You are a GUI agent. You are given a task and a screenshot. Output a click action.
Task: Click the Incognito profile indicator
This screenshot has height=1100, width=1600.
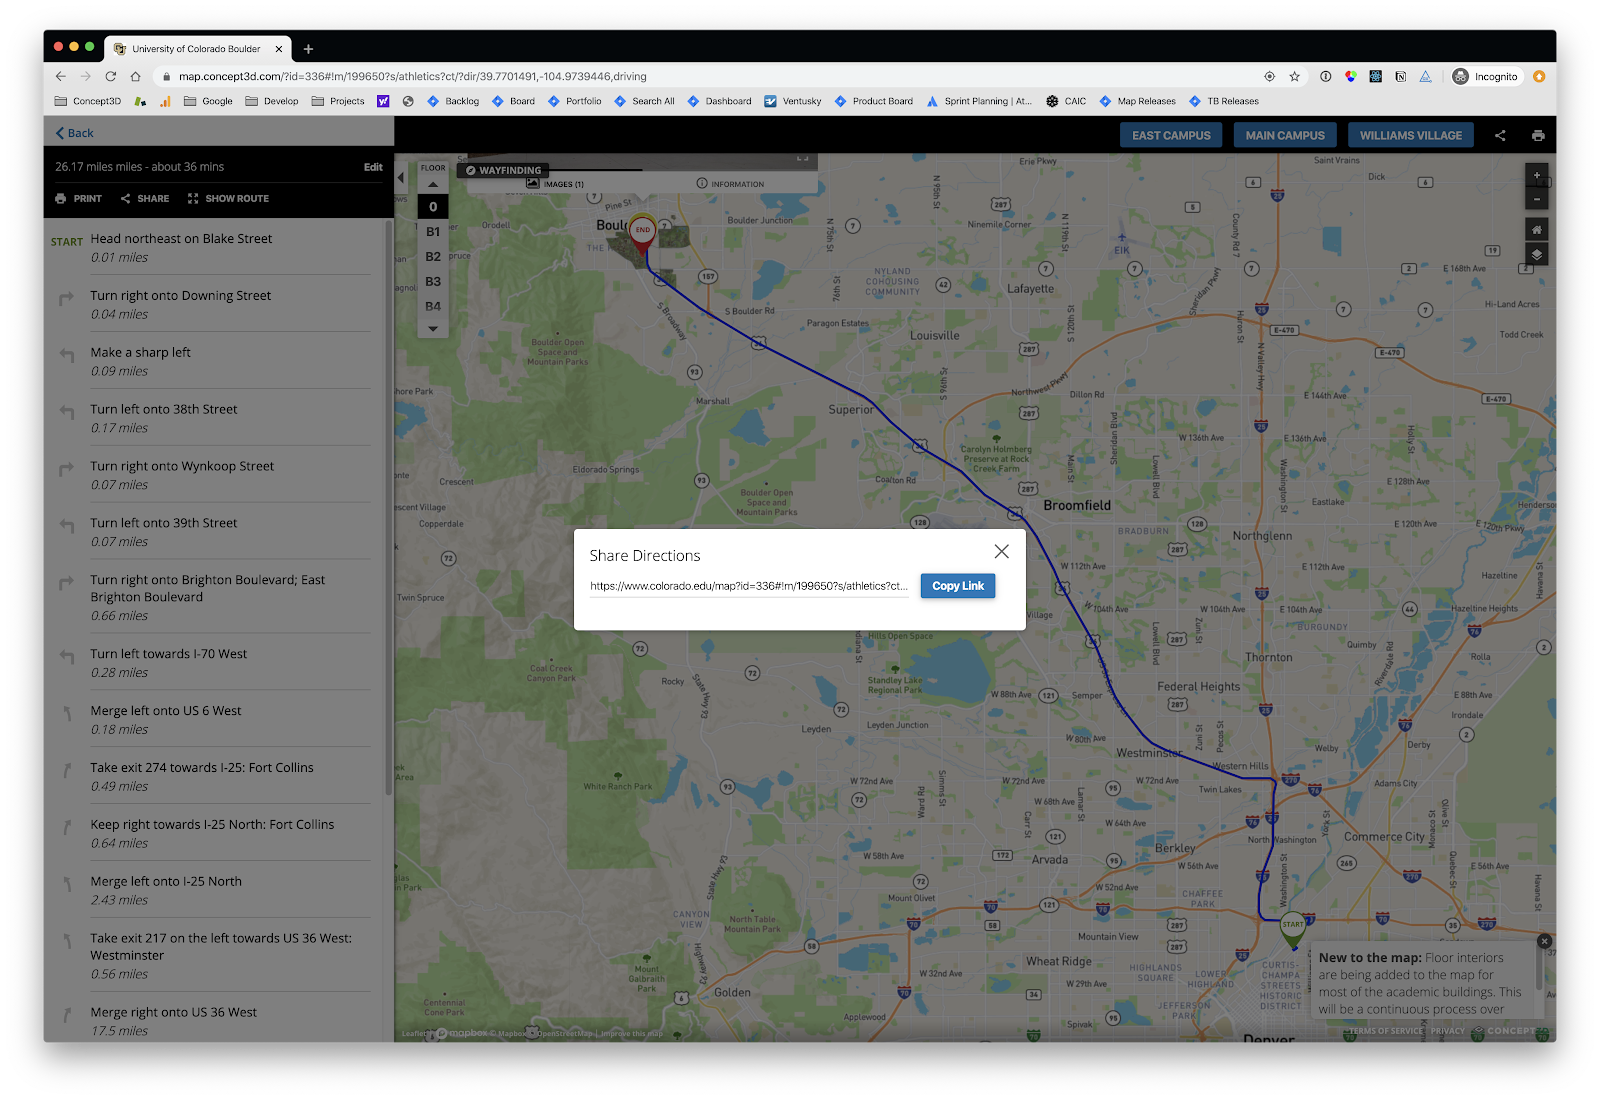pos(1486,76)
